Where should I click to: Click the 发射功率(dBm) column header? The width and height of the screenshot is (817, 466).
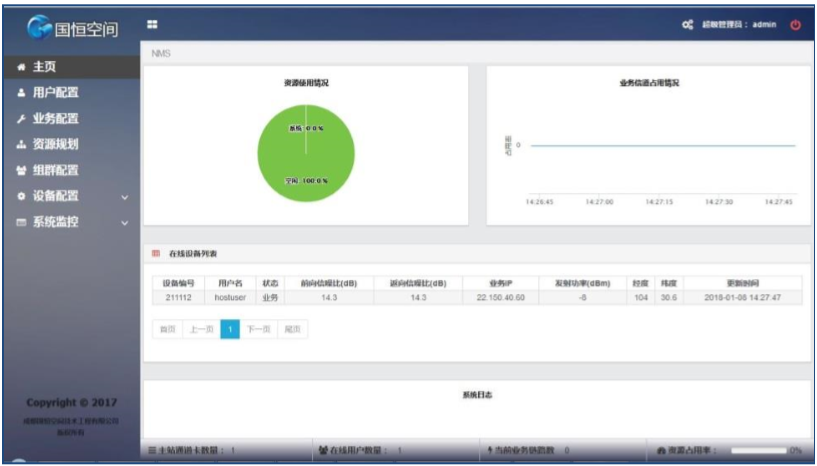coord(583,284)
